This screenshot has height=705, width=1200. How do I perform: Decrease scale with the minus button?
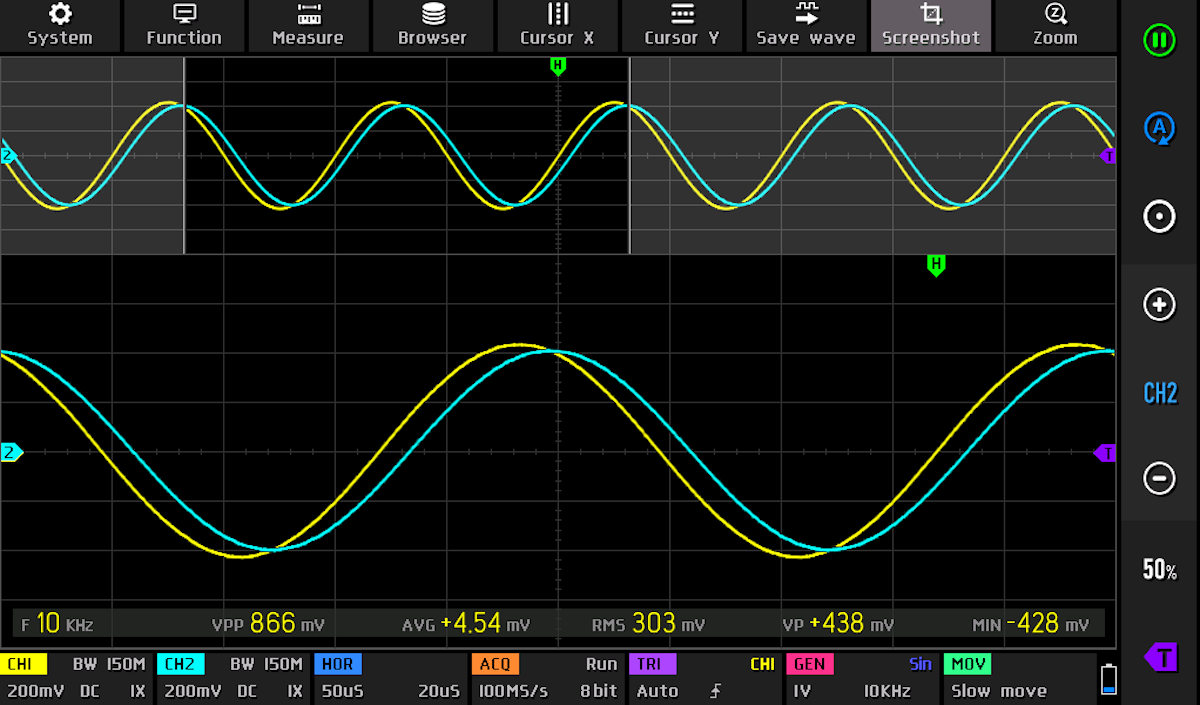1159,479
